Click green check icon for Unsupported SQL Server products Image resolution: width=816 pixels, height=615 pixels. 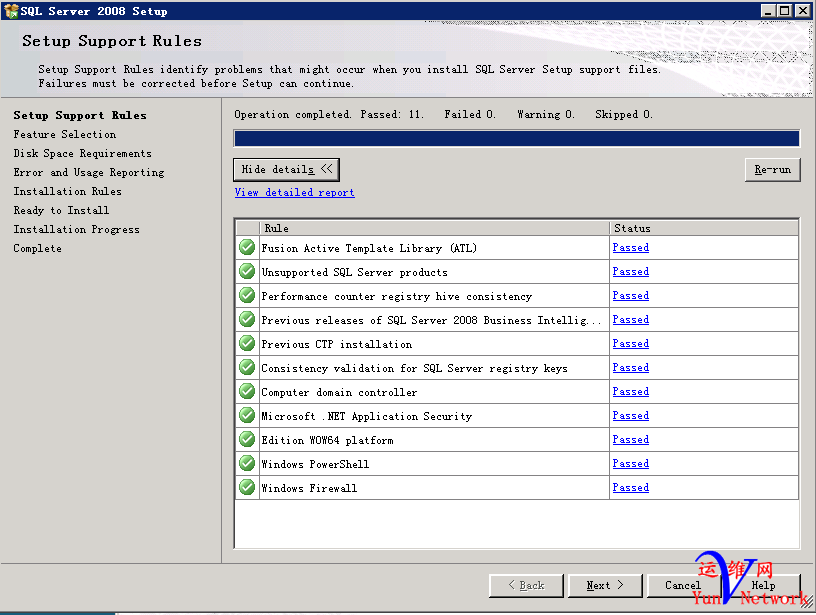click(x=247, y=271)
